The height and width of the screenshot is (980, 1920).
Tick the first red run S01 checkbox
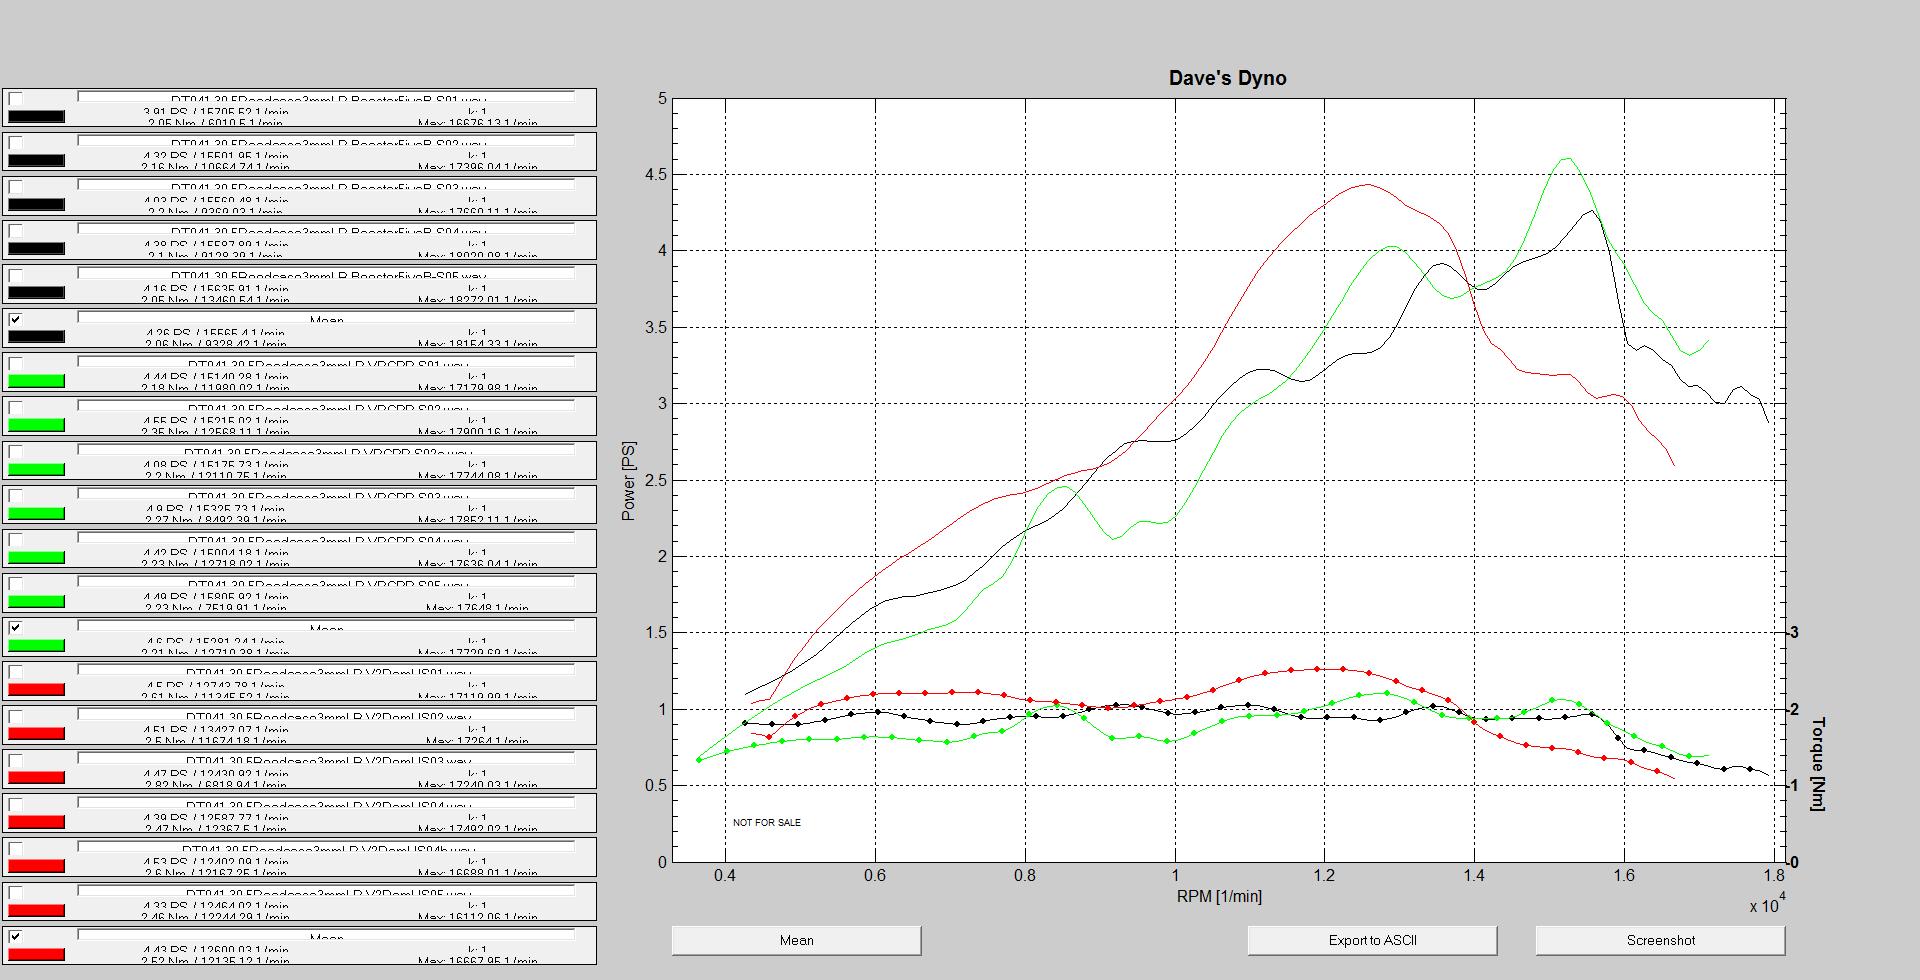(x=15, y=672)
